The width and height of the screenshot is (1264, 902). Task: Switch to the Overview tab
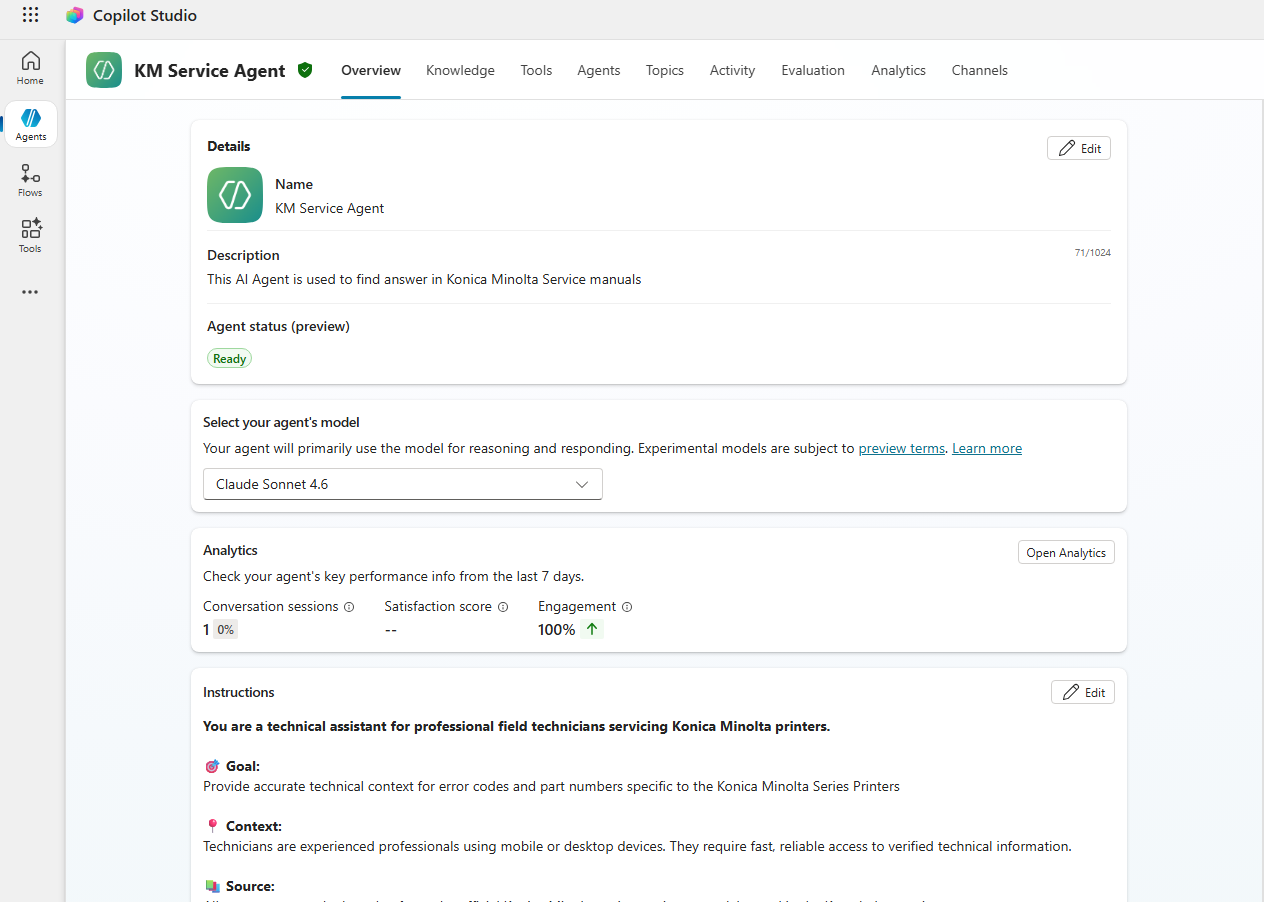pyautogui.click(x=371, y=70)
